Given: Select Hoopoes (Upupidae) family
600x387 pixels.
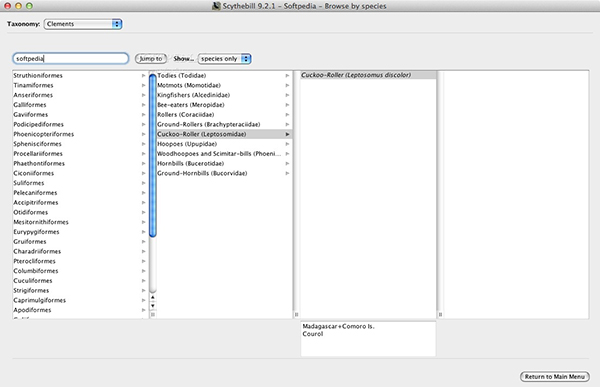Looking at the screenshot, I should point(224,144).
